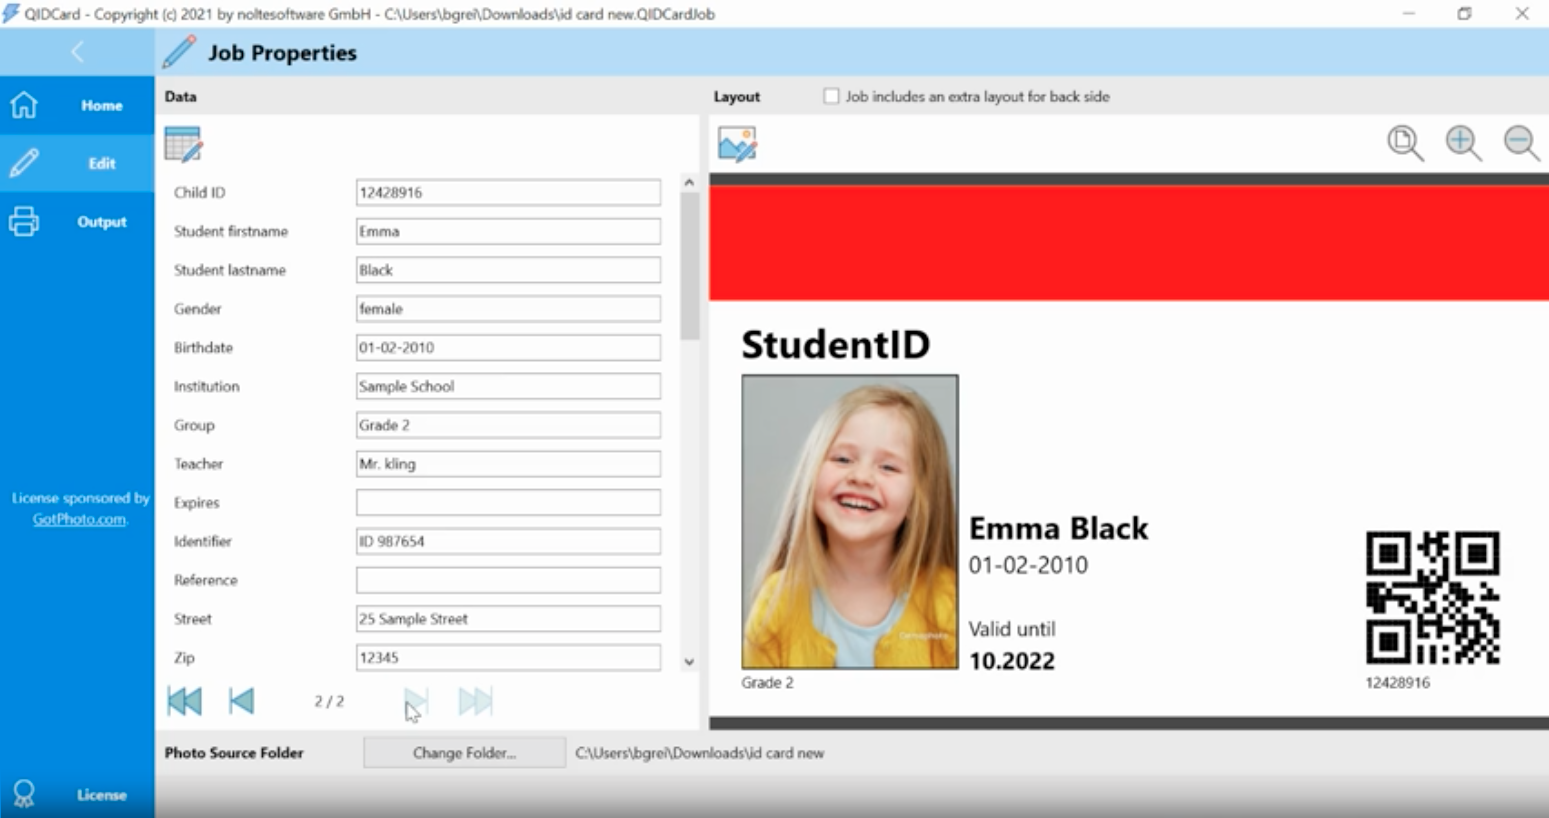Open the edit data table icon
Viewport: 1549px width, 818px height.
pyautogui.click(x=183, y=145)
